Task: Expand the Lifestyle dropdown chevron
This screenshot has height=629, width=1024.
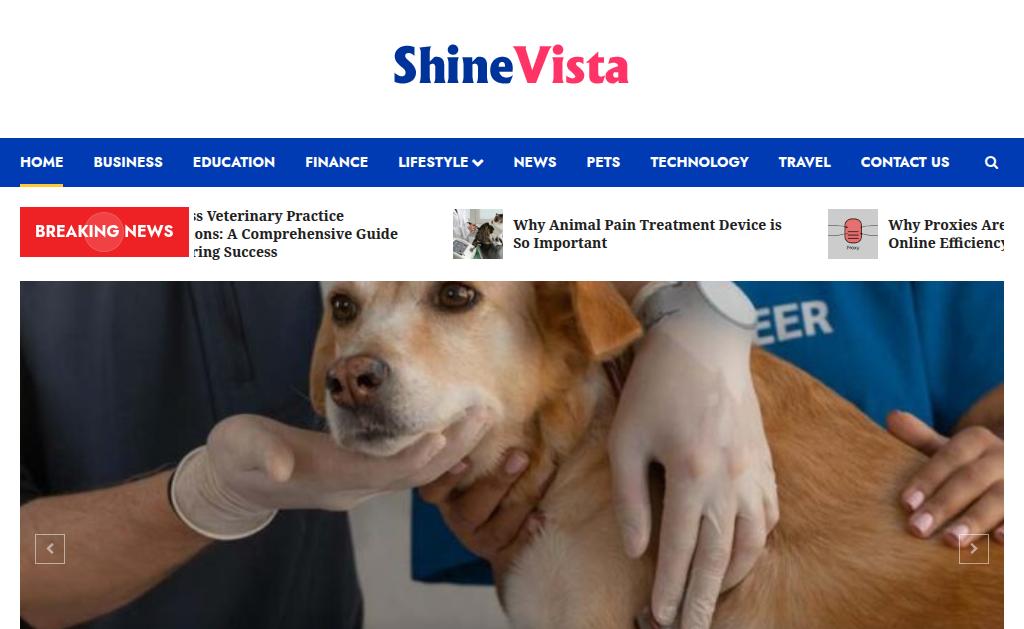Action: [x=478, y=163]
